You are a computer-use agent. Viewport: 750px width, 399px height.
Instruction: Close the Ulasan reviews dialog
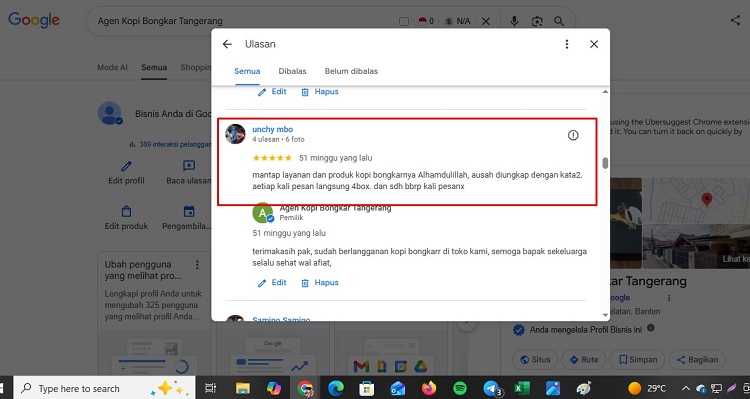click(594, 44)
